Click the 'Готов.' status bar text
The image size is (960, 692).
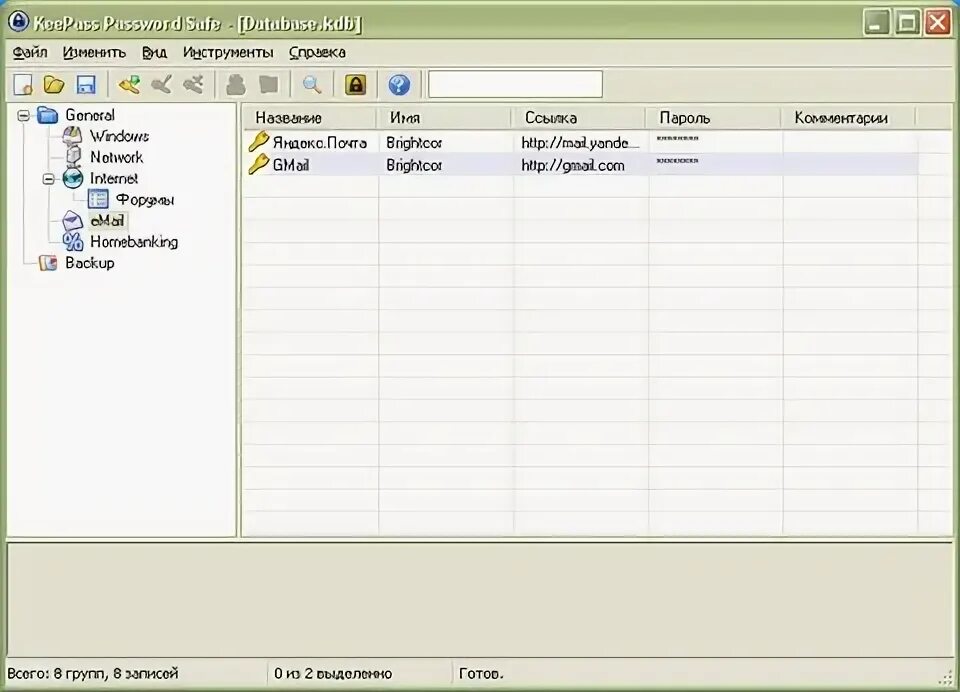click(x=481, y=674)
